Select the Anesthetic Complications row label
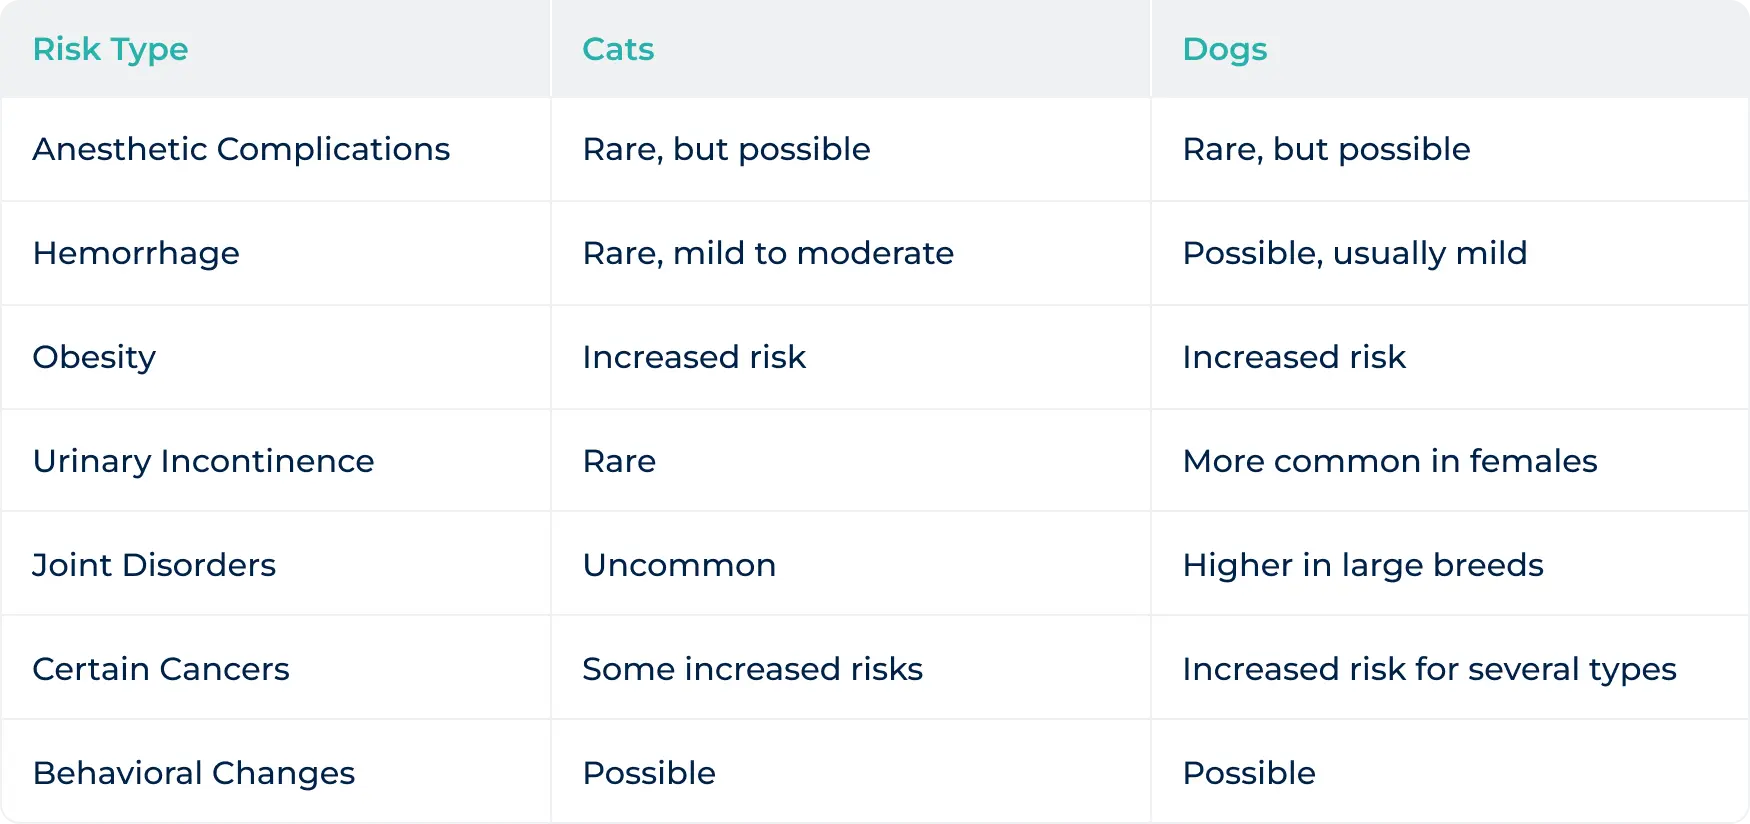This screenshot has width=1750, height=824. (x=241, y=149)
